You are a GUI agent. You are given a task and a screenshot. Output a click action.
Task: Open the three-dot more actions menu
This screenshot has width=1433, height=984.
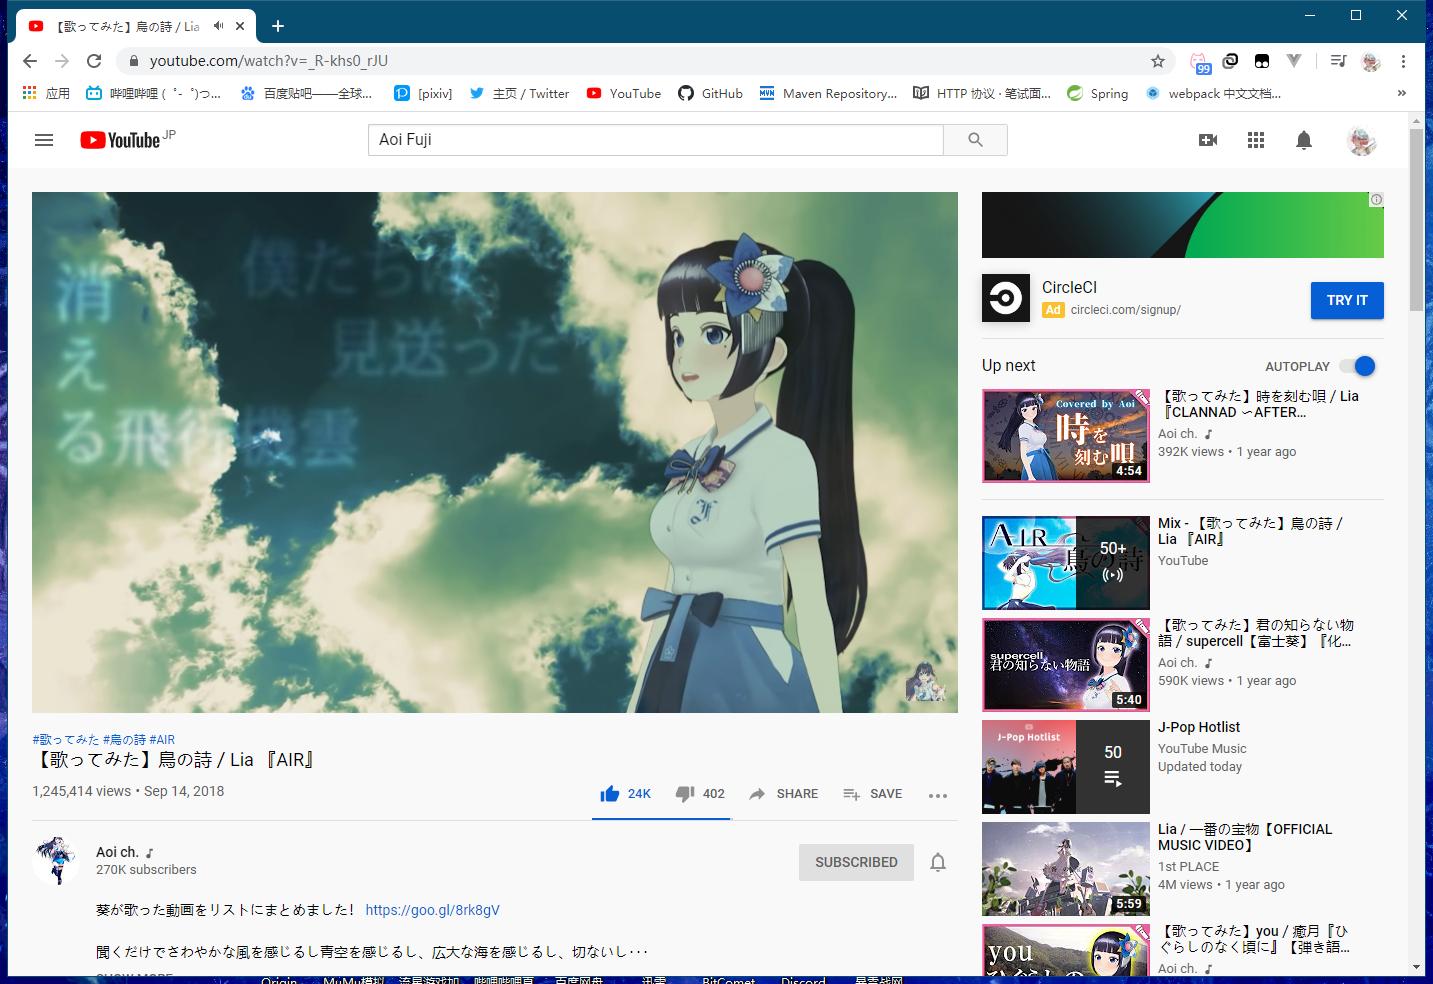point(937,795)
